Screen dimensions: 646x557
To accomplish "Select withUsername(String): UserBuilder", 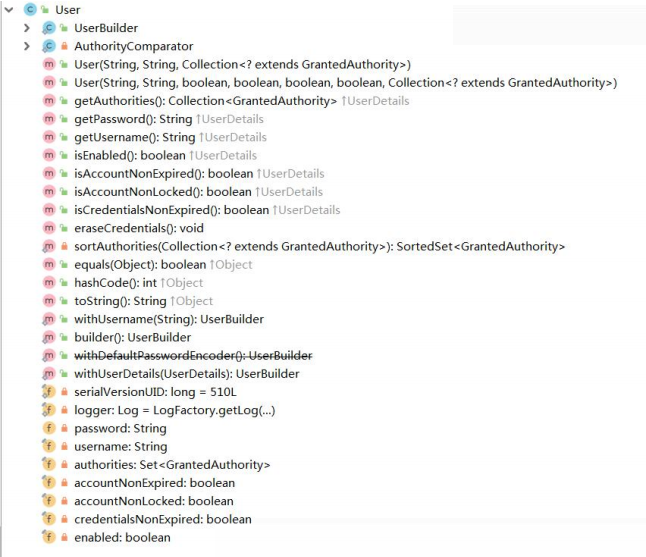I will pyautogui.click(x=169, y=319).
